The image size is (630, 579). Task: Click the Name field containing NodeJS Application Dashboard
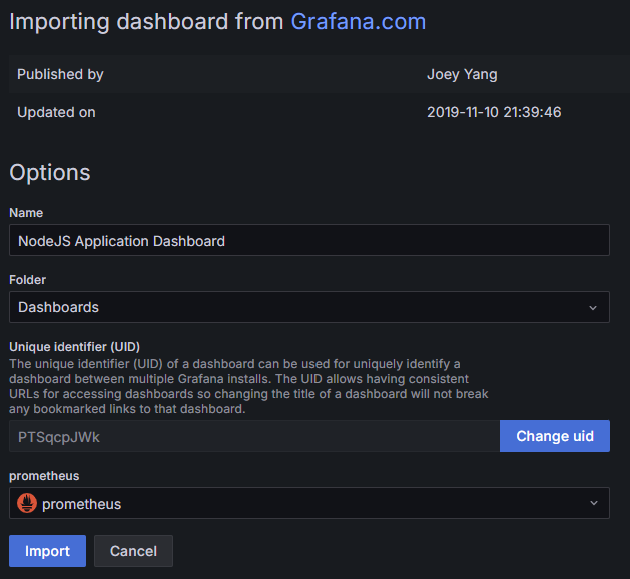(x=309, y=240)
